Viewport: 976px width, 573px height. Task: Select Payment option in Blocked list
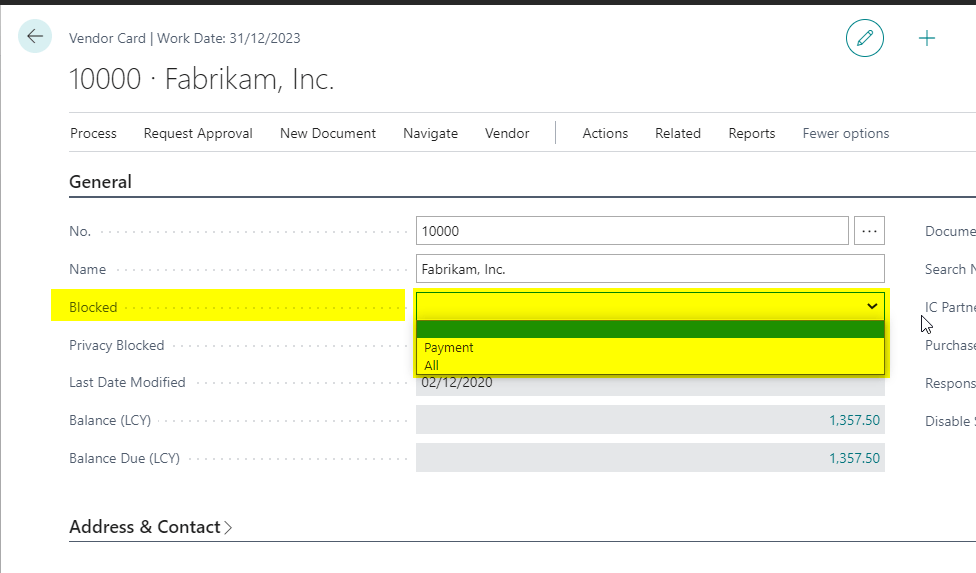tap(449, 348)
